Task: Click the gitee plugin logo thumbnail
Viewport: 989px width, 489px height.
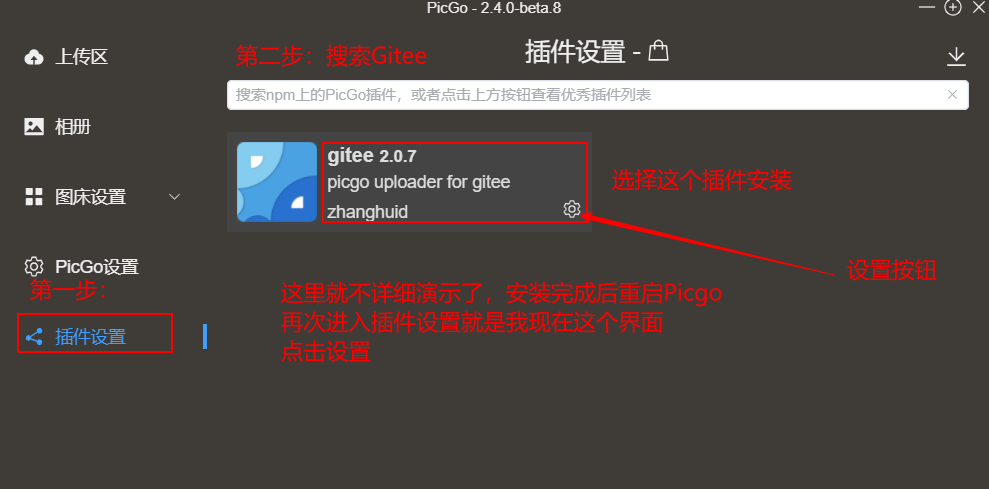Action: coord(277,182)
